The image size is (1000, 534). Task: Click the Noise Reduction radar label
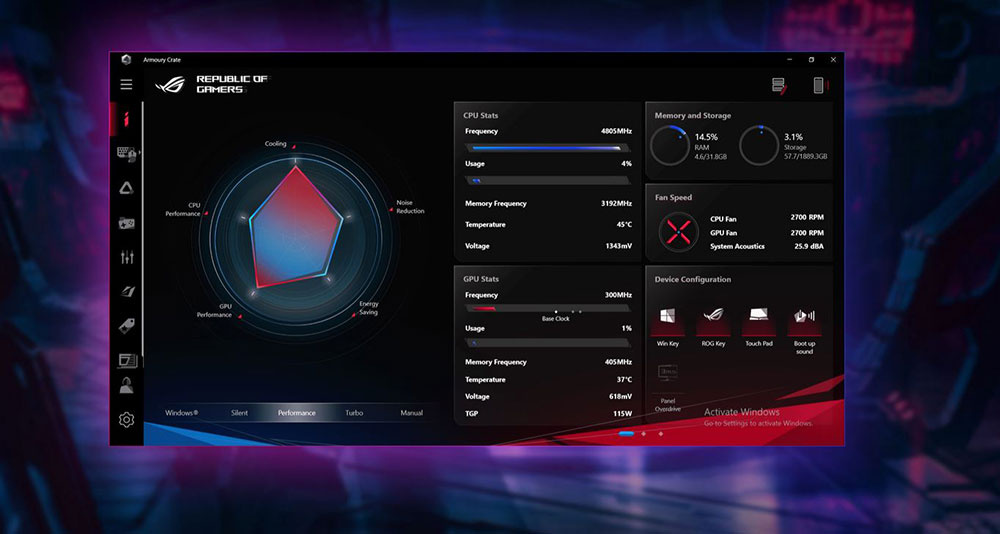(x=410, y=207)
